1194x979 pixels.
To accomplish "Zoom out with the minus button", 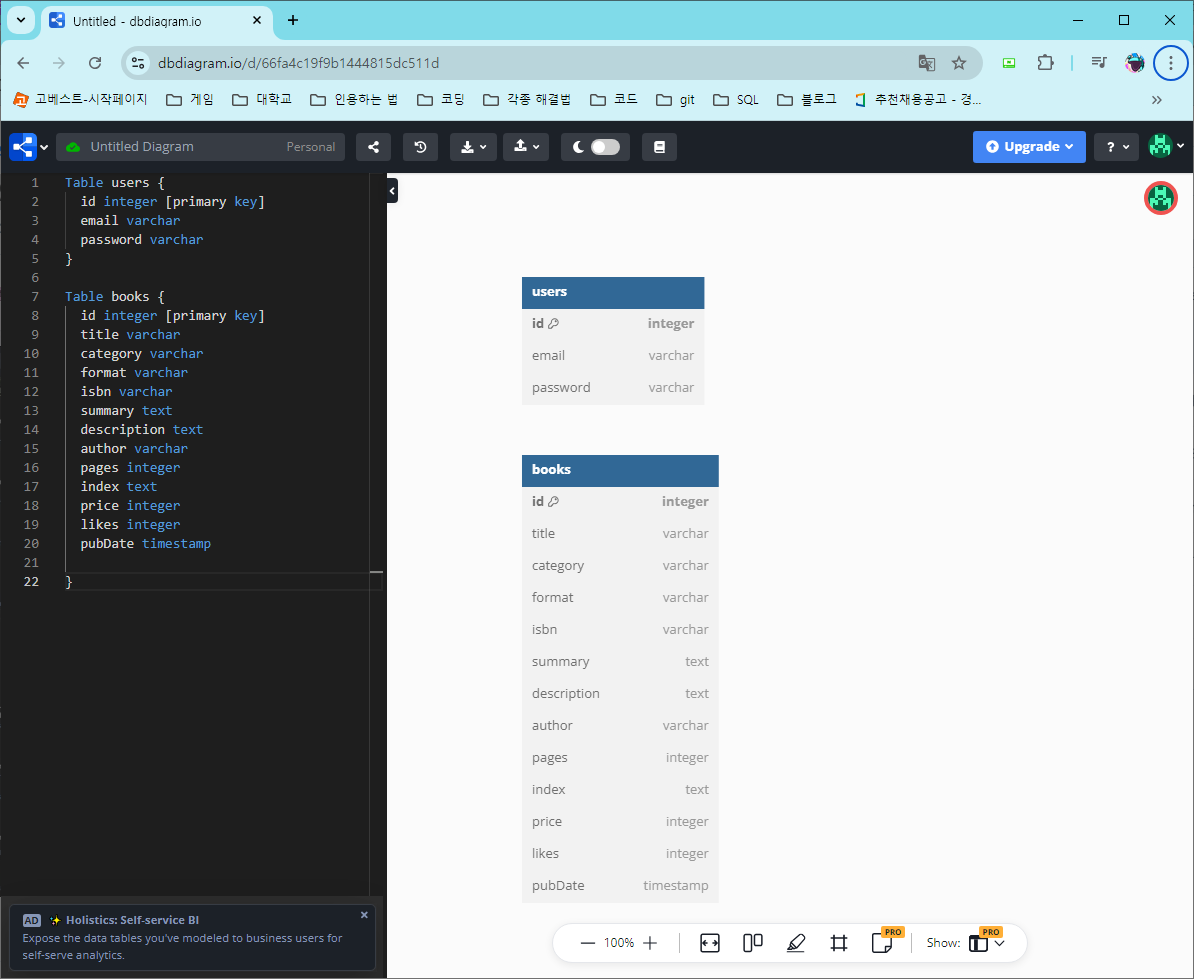I will pos(587,942).
